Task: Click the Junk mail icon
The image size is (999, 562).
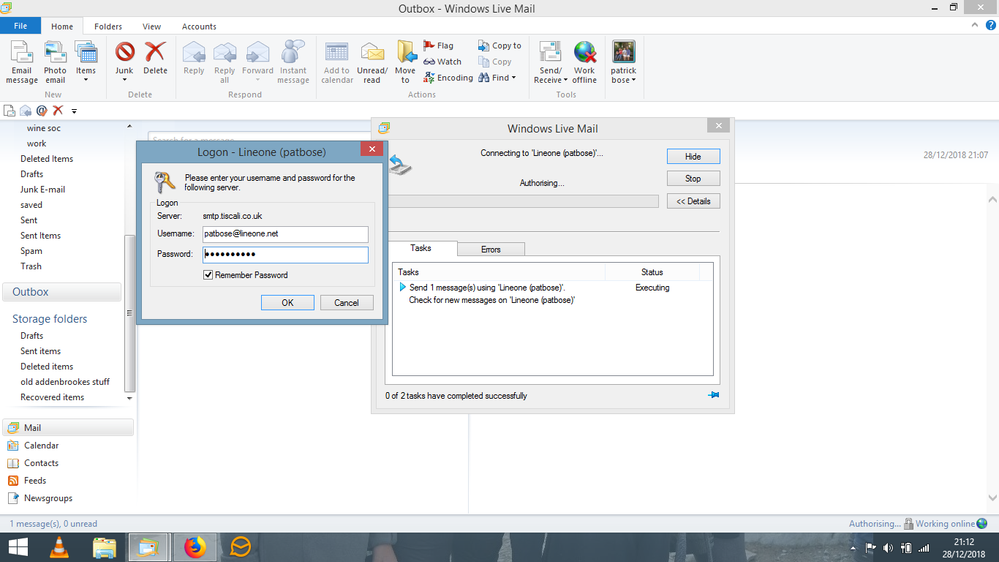Action: coord(124,54)
